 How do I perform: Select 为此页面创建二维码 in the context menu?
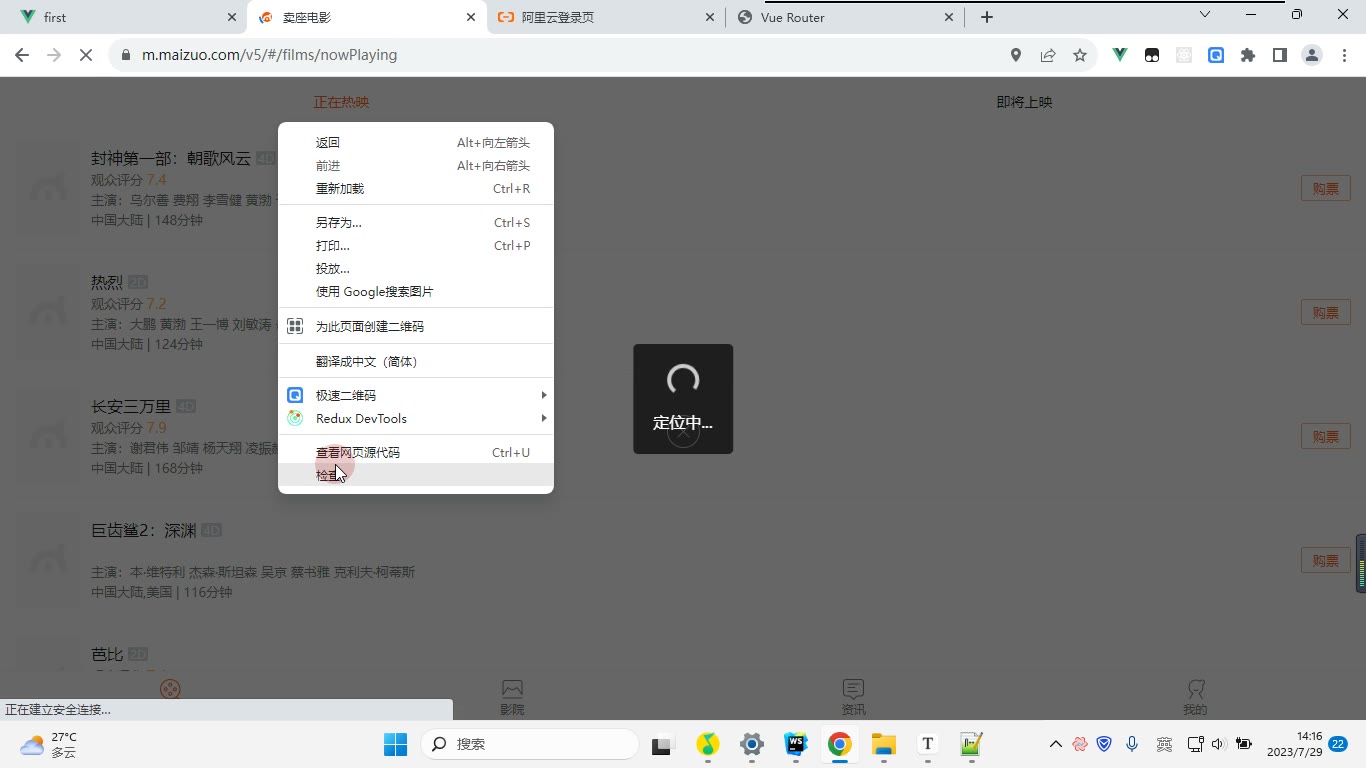(416, 326)
